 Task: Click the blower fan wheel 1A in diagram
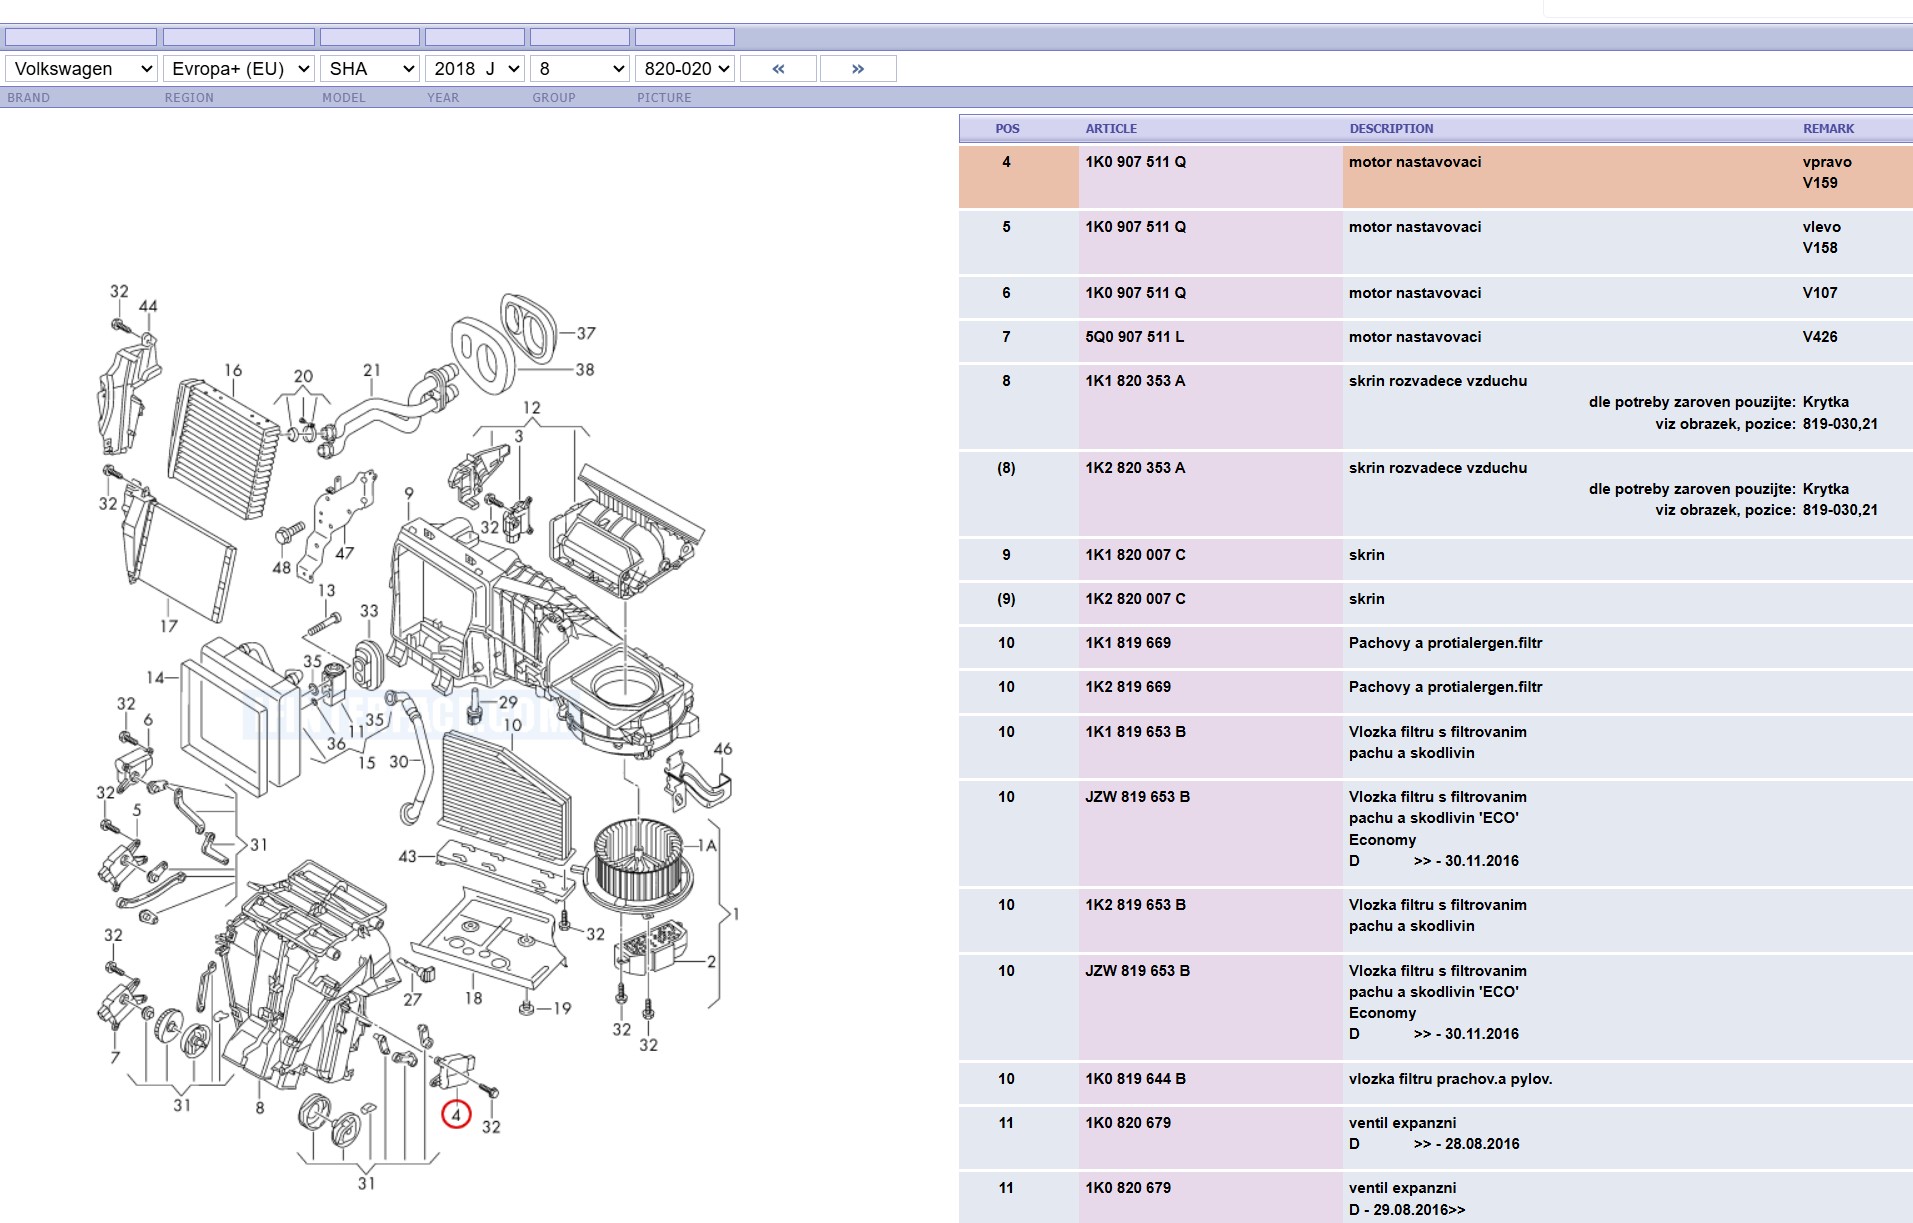643,862
